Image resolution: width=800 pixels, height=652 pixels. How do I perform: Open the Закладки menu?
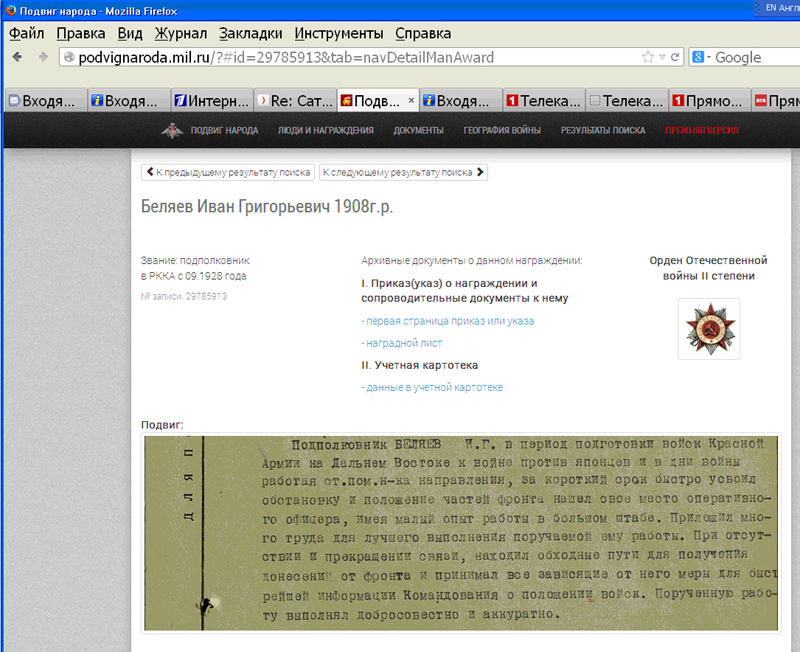point(251,34)
